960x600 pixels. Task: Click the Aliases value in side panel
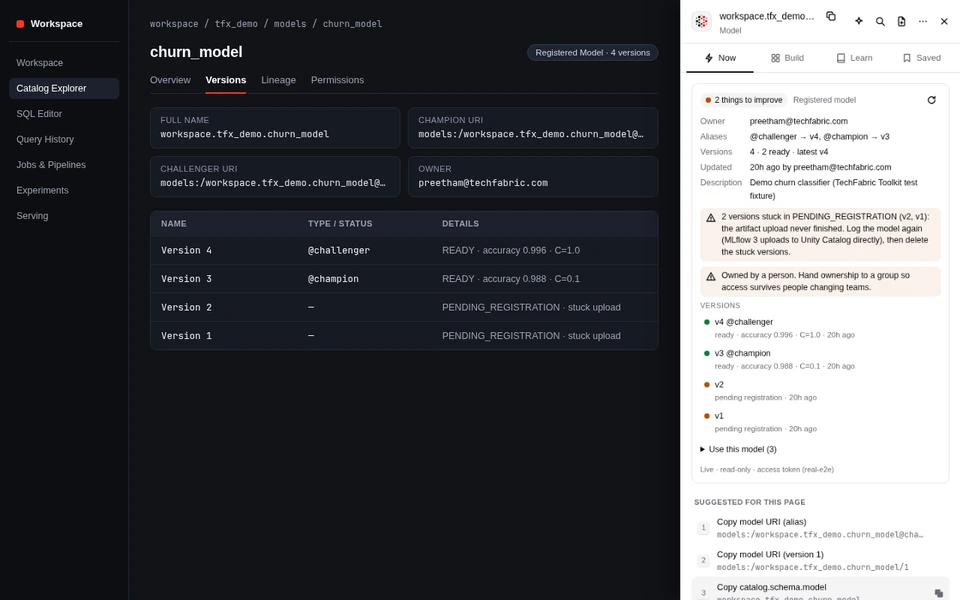(819, 137)
